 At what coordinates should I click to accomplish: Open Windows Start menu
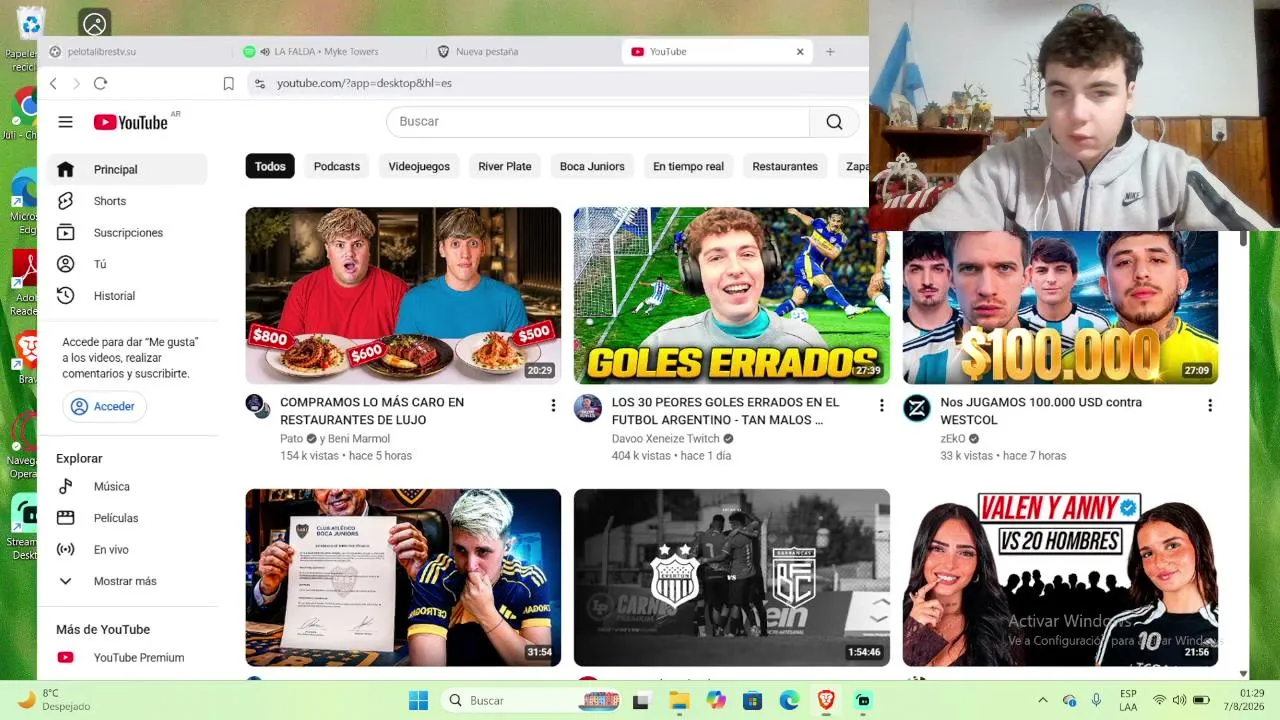tap(418, 701)
